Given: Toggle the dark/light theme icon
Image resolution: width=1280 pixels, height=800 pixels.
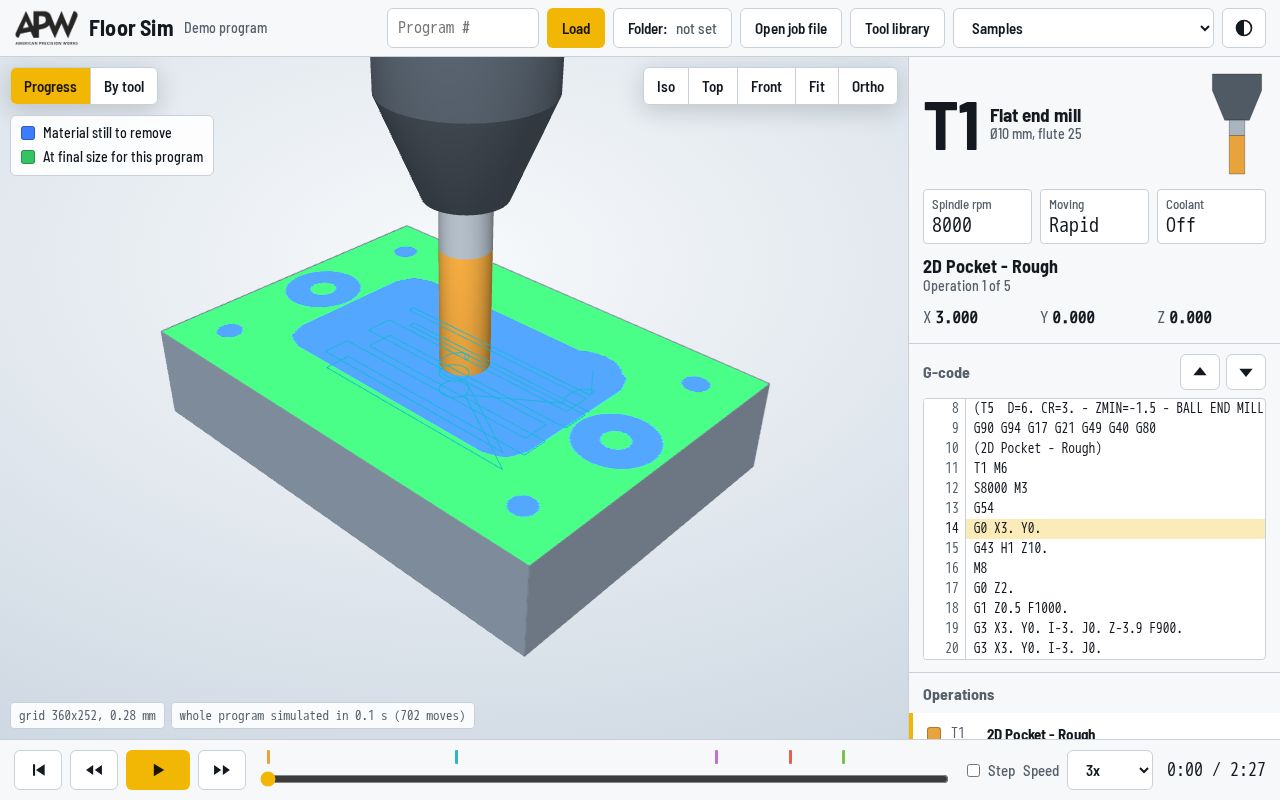Looking at the screenshot, I should coord(1244,28).
